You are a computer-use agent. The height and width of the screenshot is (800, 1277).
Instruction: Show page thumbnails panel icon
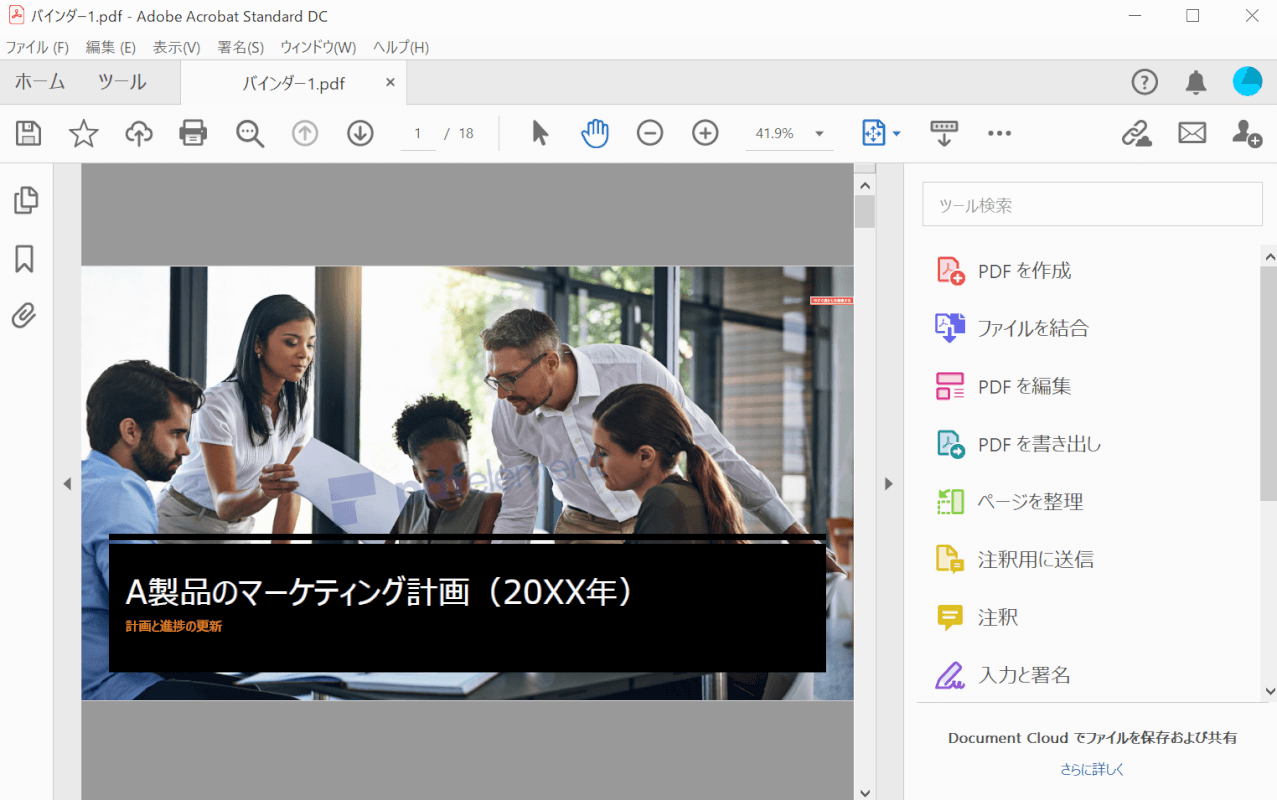[25, 201]
